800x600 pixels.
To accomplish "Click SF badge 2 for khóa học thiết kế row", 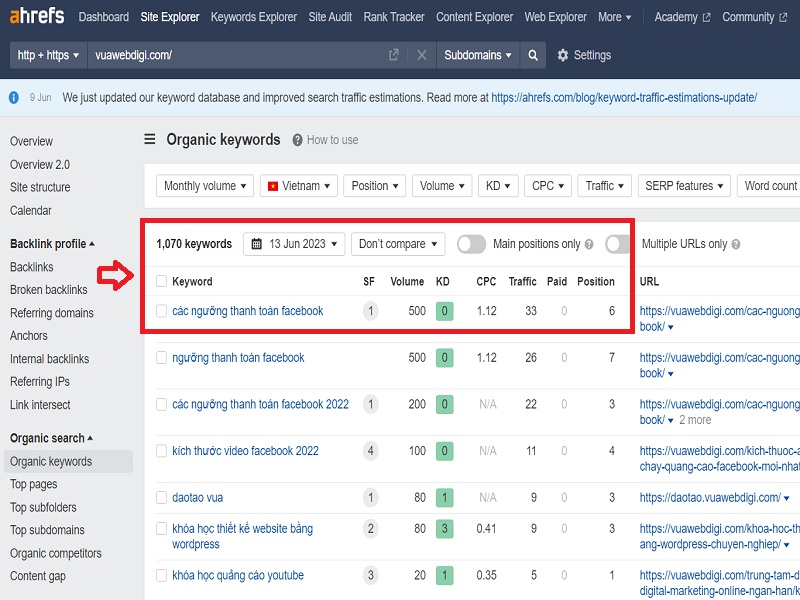I will [370, 529].
